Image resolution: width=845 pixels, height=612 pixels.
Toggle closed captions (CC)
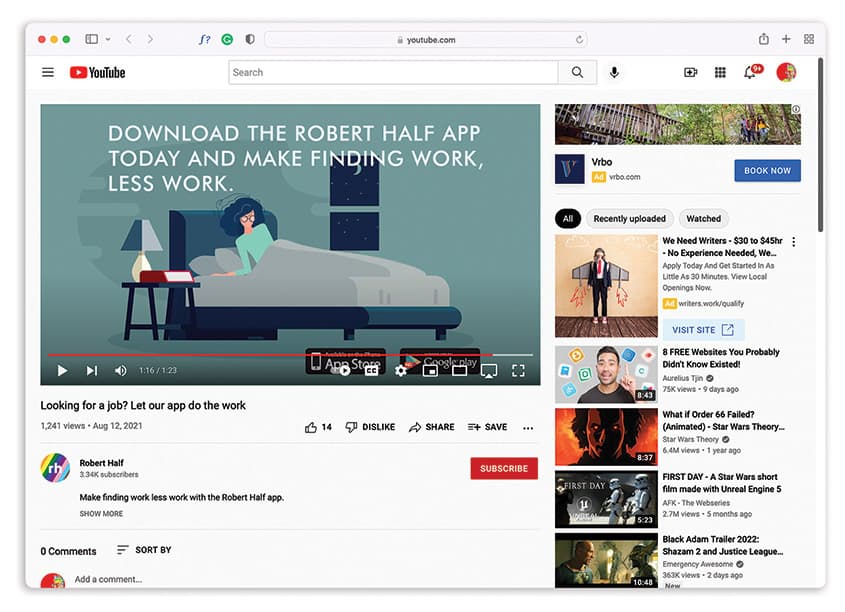point(371,371)
